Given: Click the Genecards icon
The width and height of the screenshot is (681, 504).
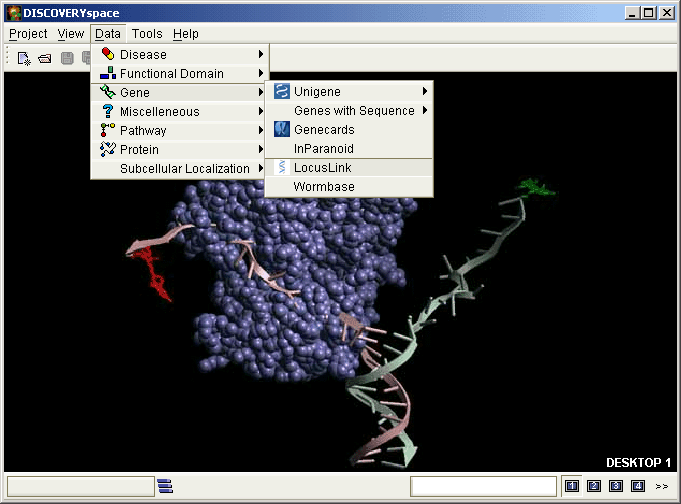Looking at the screenshot, I should [282, 129].
